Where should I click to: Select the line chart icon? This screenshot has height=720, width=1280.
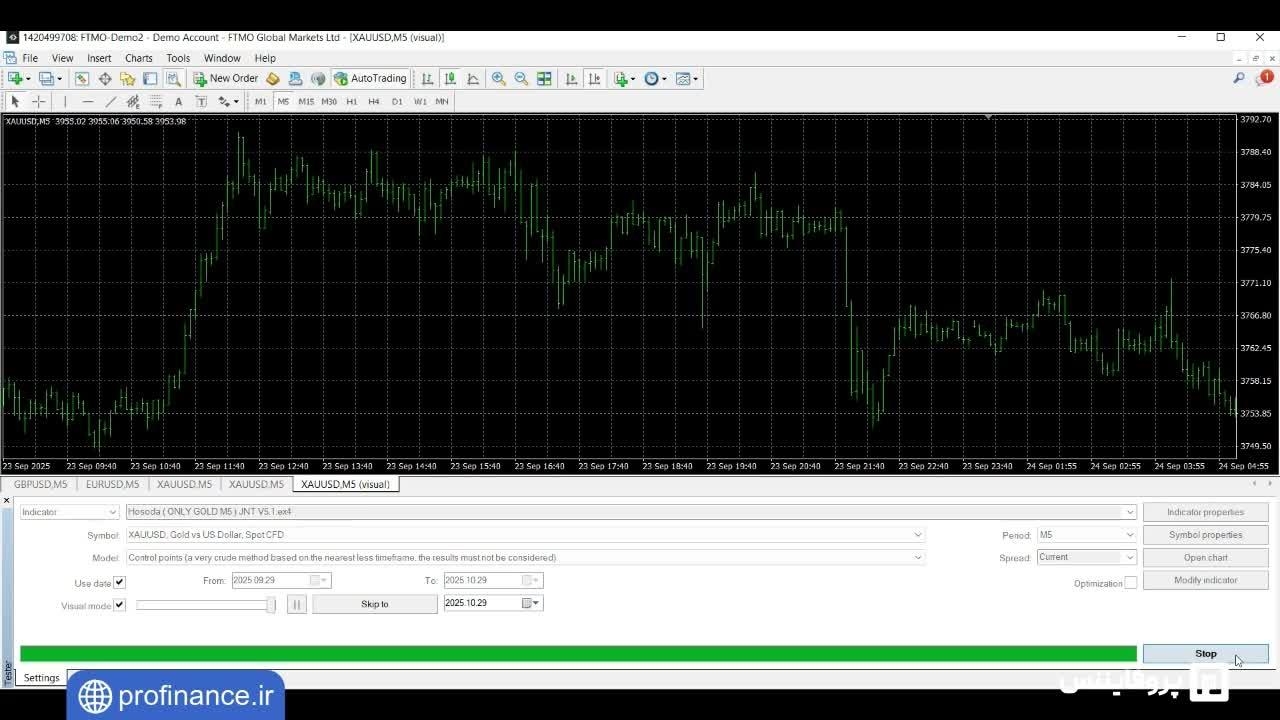pos(473,78)
